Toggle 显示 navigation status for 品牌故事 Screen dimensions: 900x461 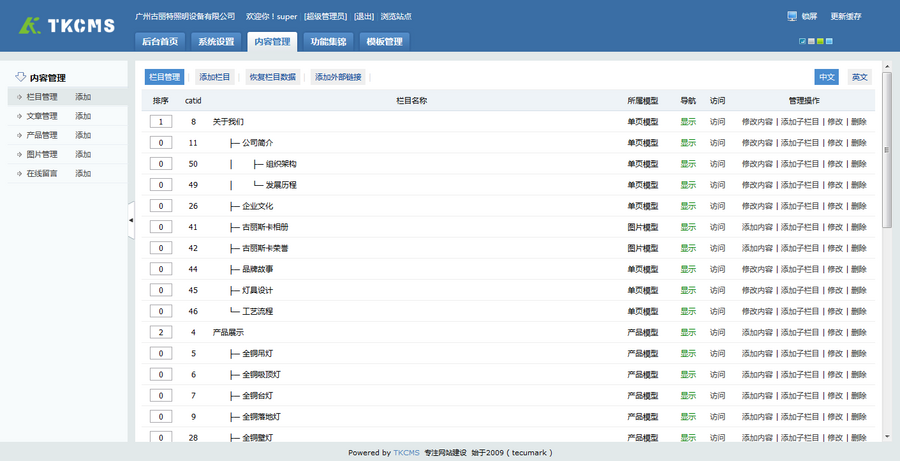pyautogui.click(x=688, y=269)
